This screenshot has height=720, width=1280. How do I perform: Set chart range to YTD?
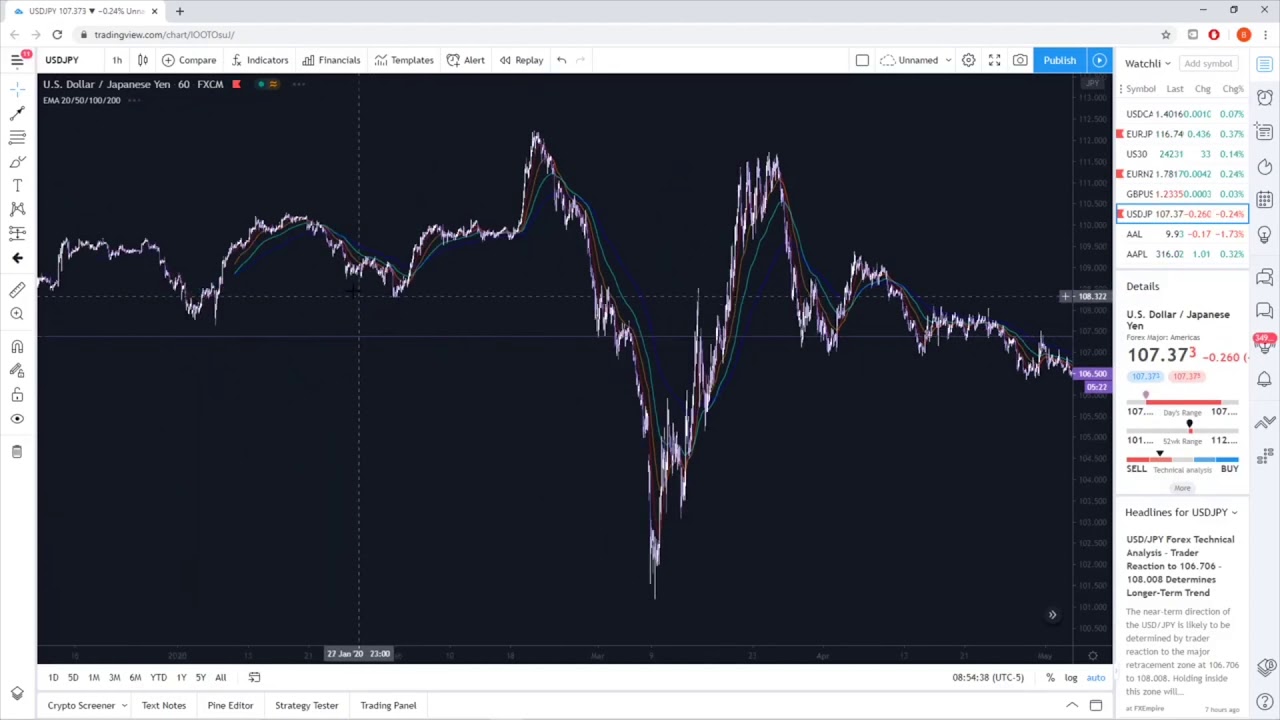pos(158,677)
